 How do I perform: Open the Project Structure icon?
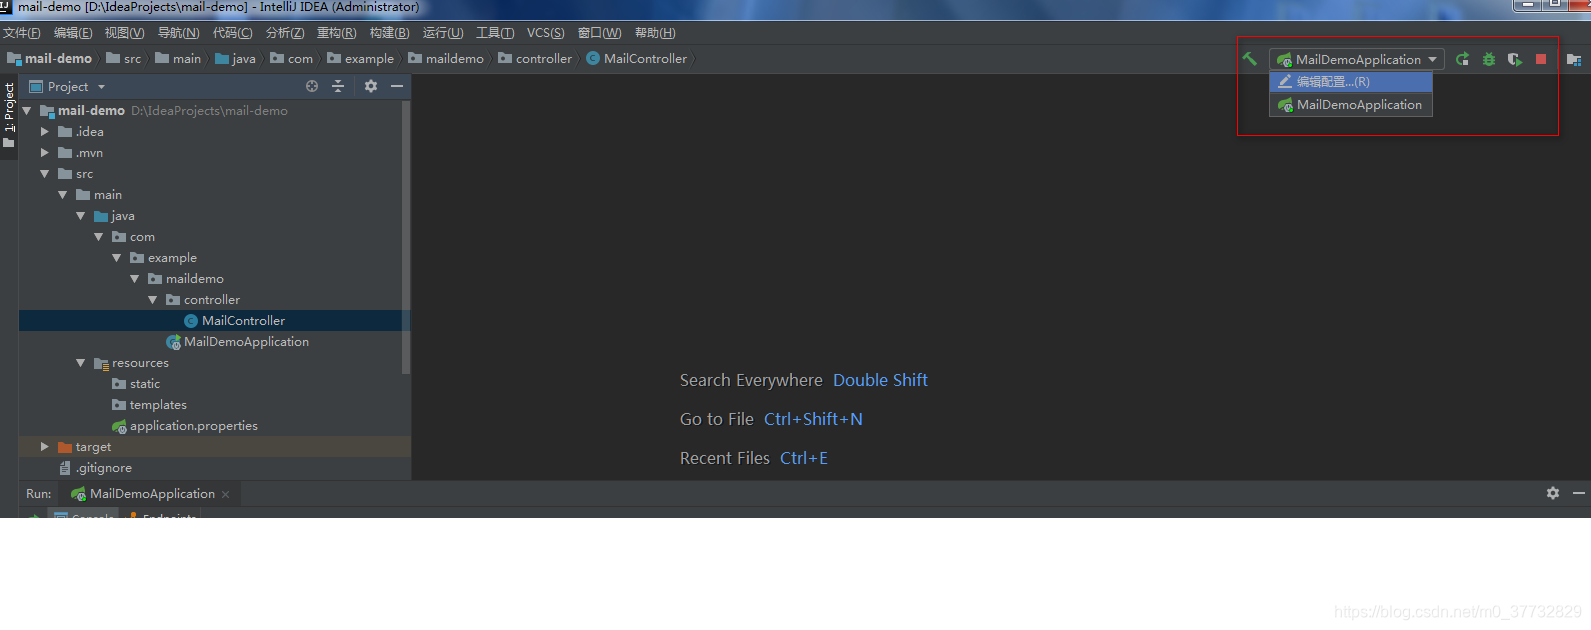[x=1574, y=59]
